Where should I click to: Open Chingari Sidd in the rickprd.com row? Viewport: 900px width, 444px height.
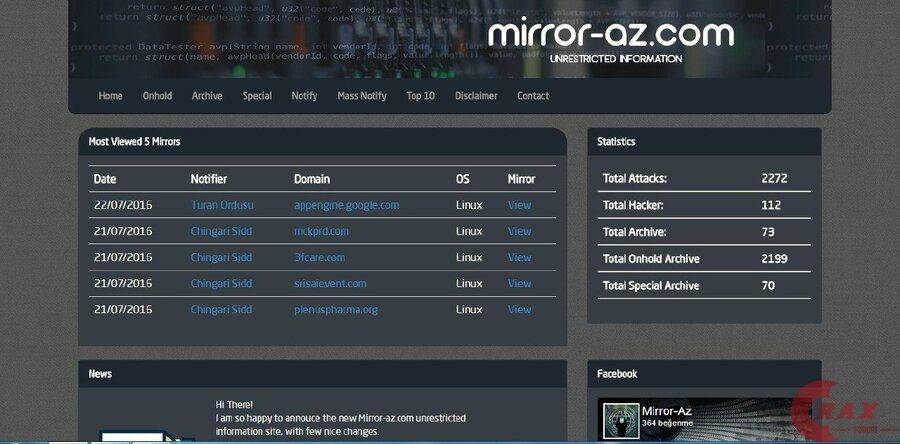221,232
